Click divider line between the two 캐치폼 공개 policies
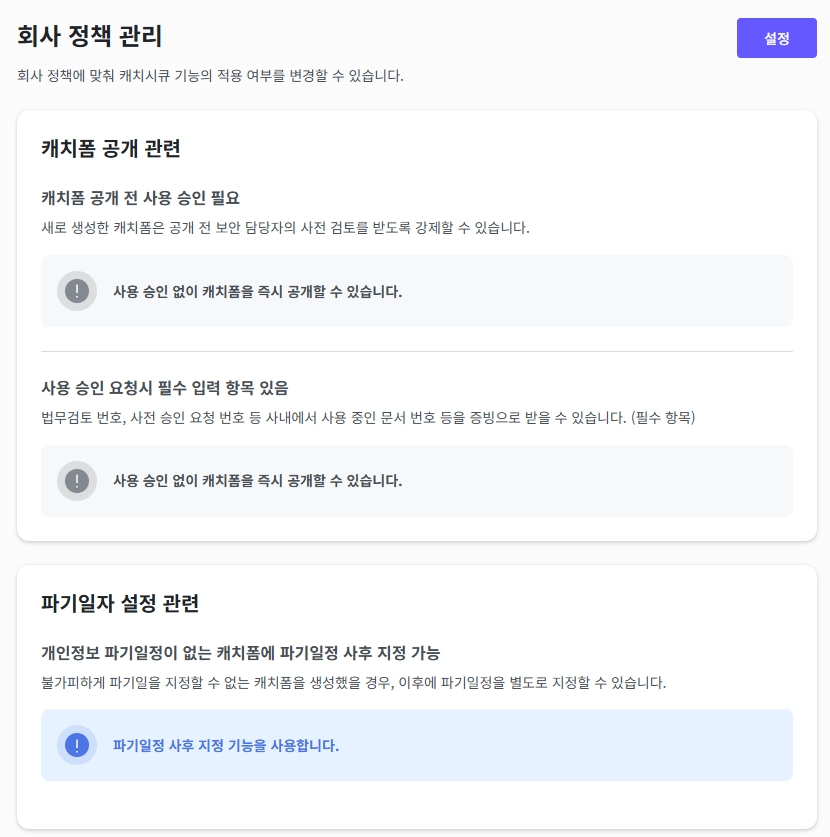Image resolution: width=830 pixels, height=837 pixels. click(416, 352)
